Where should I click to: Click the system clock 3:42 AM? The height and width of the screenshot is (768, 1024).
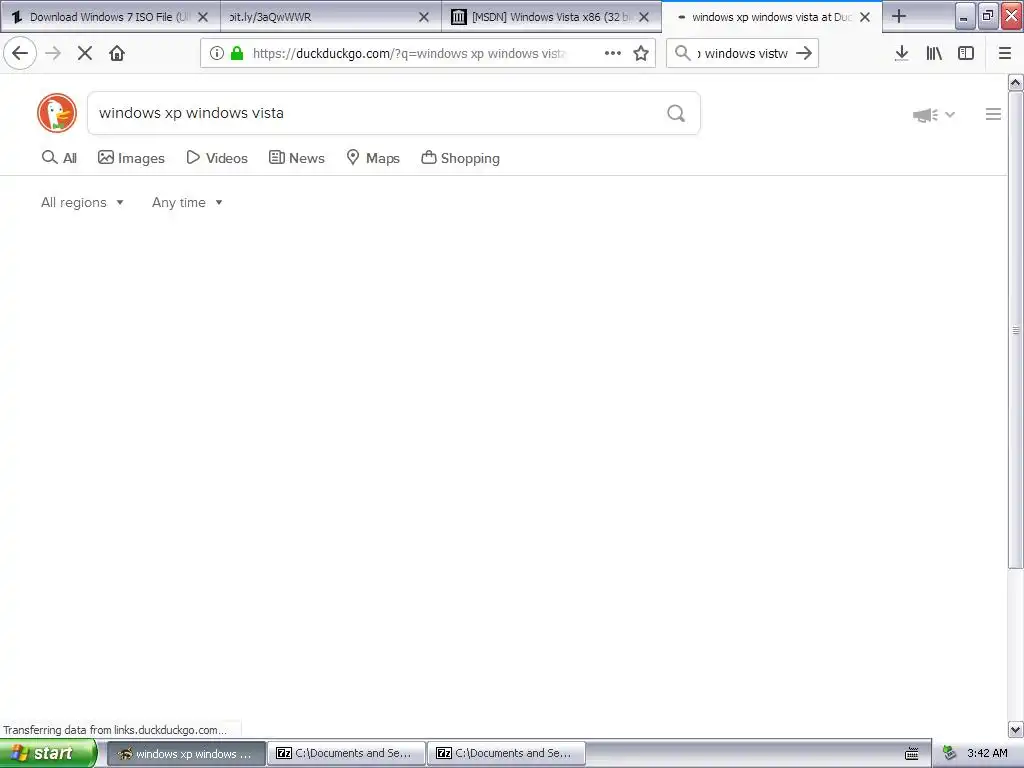pos(987,754)
